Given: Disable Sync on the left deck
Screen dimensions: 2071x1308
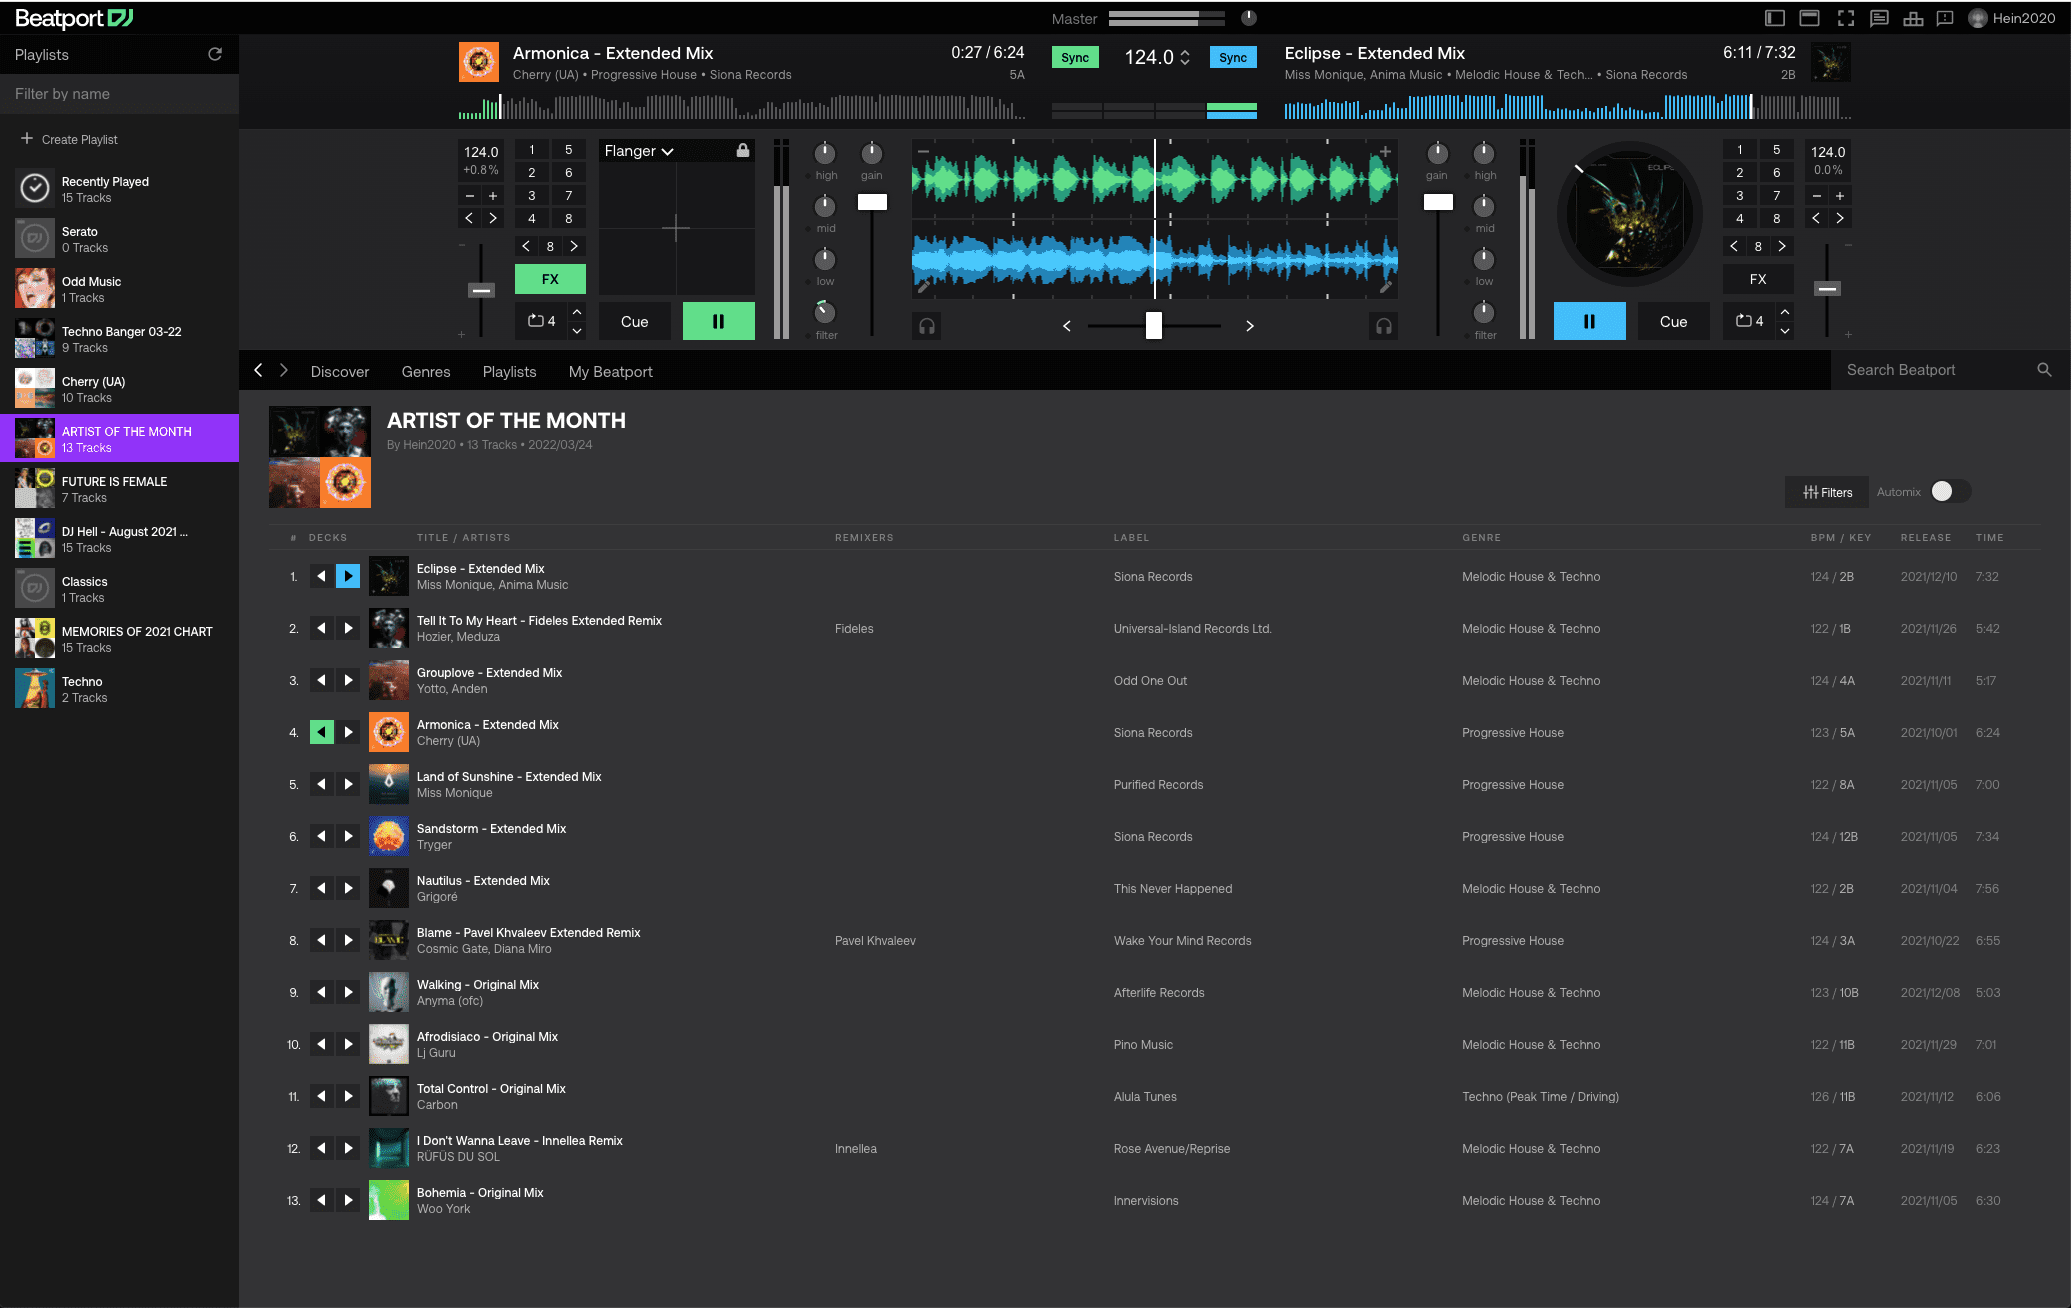Looking at the screenshot, I should [x=1074, y=57].
